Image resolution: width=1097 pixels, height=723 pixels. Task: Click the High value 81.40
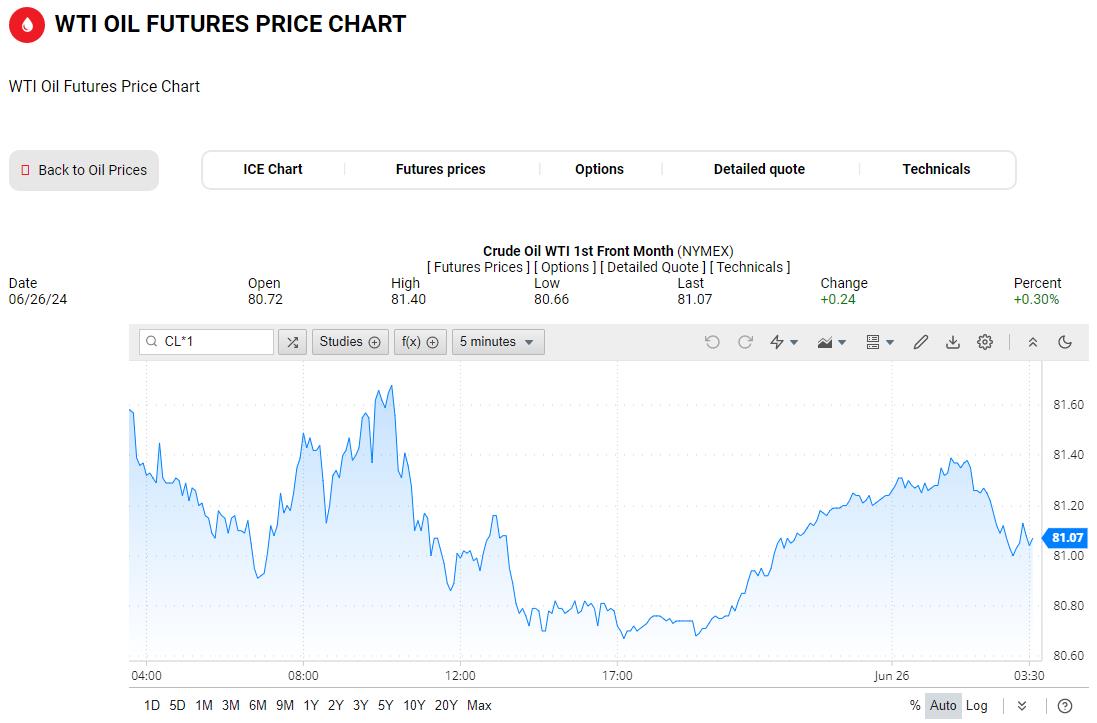(409, 300)
